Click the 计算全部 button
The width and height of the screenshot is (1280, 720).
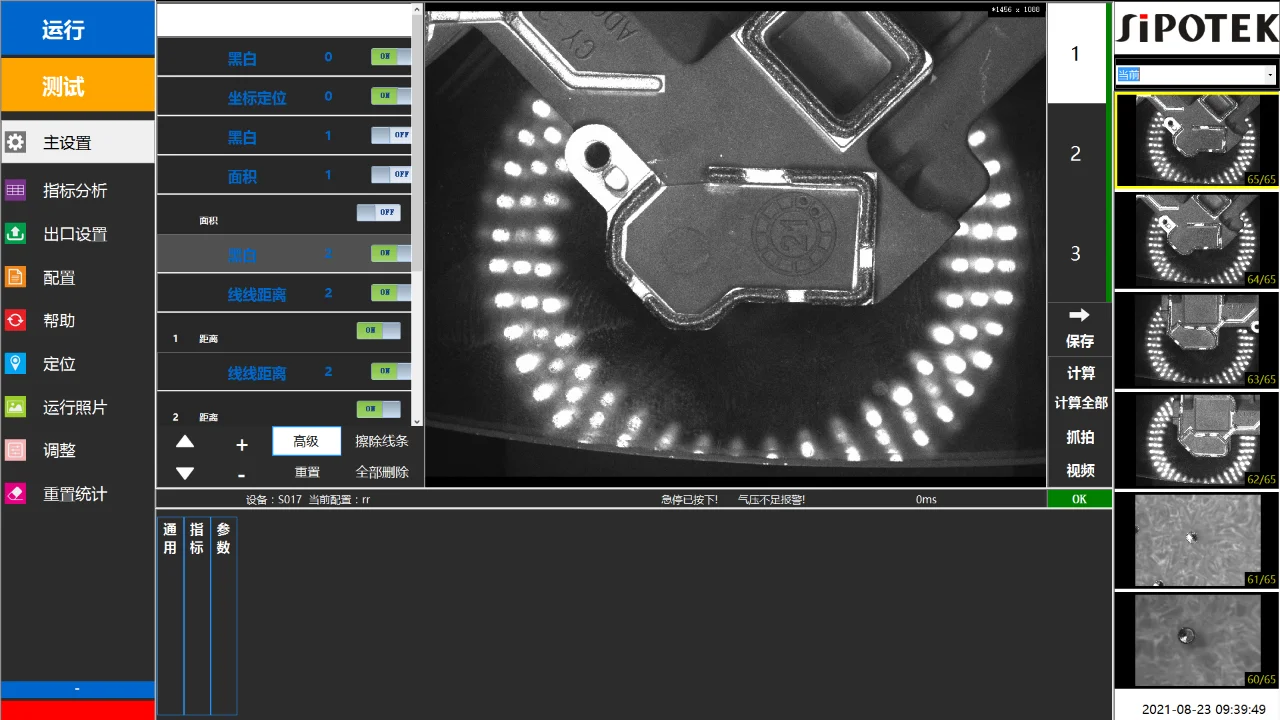pos(1080,403)
